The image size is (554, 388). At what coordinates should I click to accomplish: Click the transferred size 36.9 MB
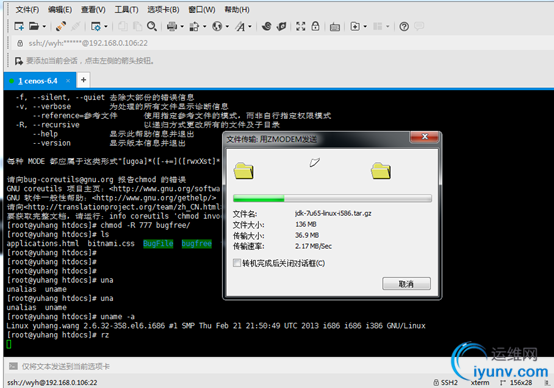(x=307, y=235)
